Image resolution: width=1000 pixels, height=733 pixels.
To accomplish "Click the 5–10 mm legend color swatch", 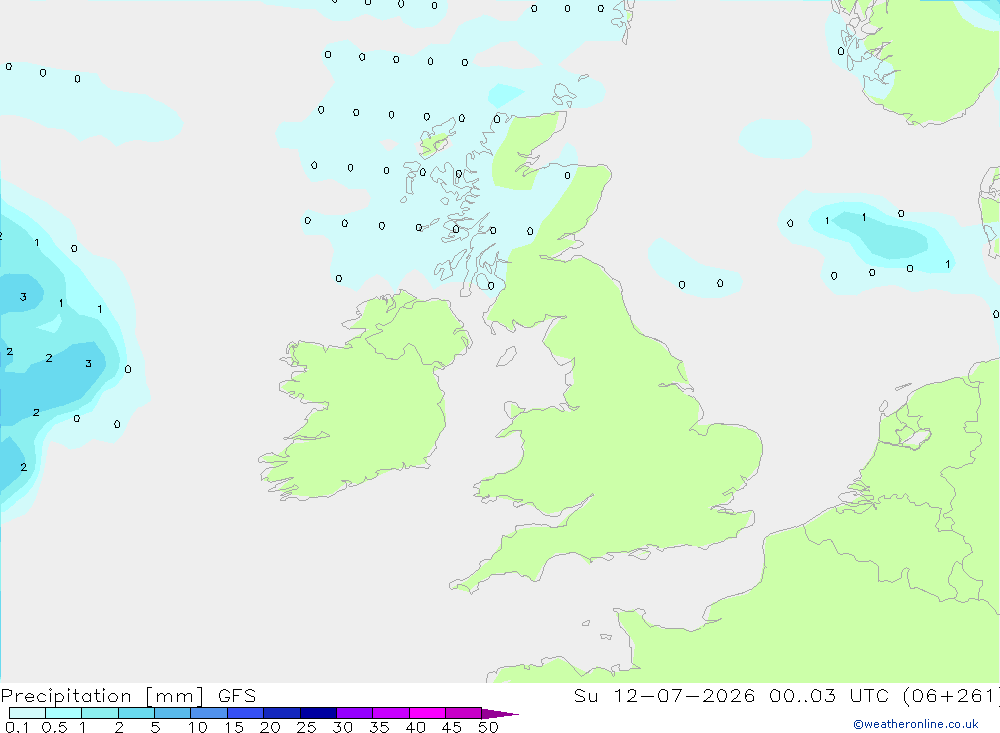I will (x=173, y=713).
